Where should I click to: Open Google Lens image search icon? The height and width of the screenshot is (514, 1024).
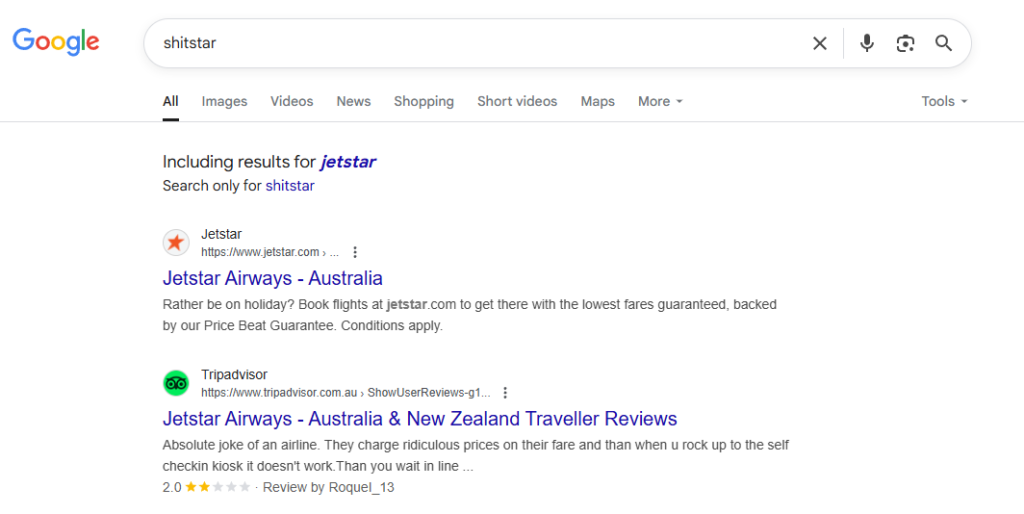click(x=905, y=43)
